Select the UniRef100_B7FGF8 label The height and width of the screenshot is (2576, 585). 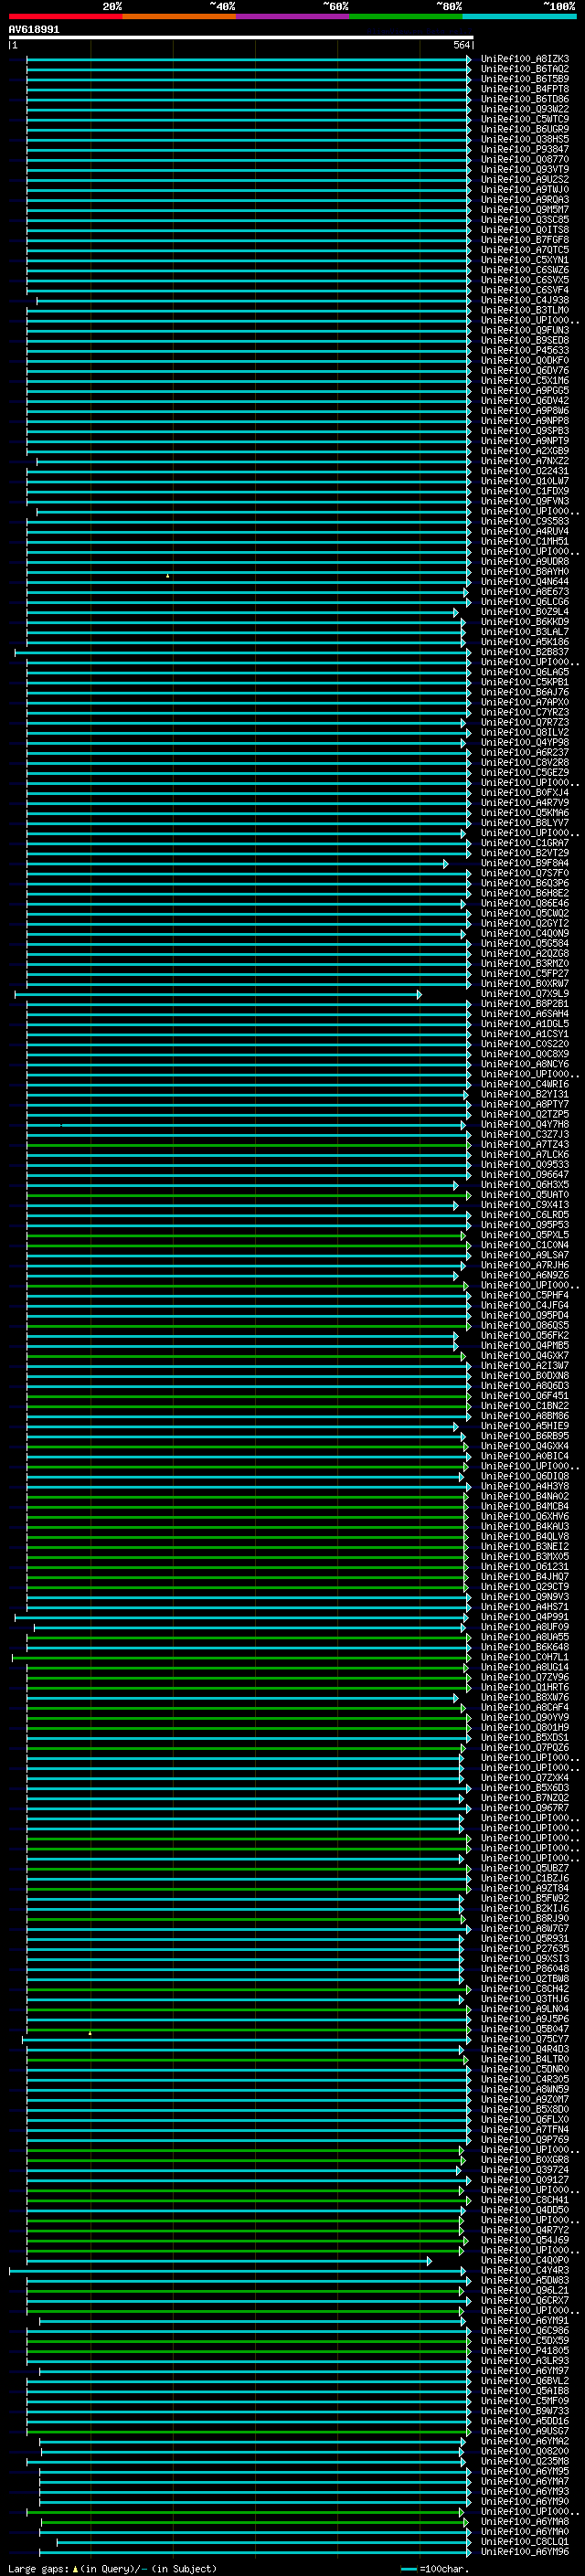pos(524,240)
